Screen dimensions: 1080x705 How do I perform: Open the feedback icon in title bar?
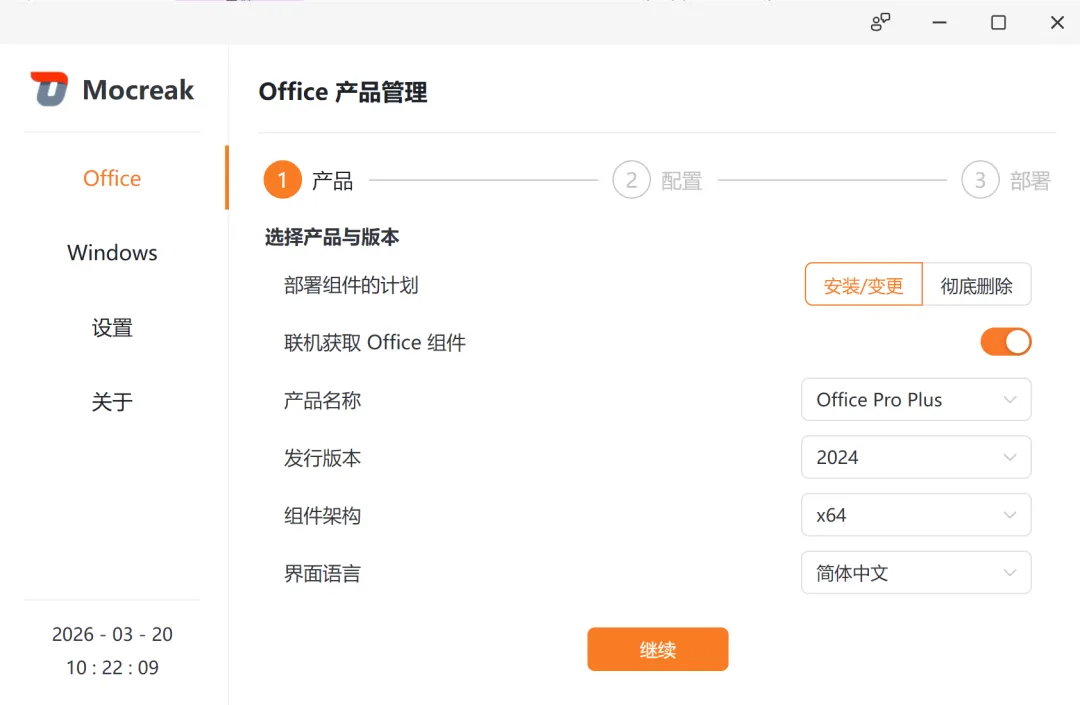(x=880, y=23)
